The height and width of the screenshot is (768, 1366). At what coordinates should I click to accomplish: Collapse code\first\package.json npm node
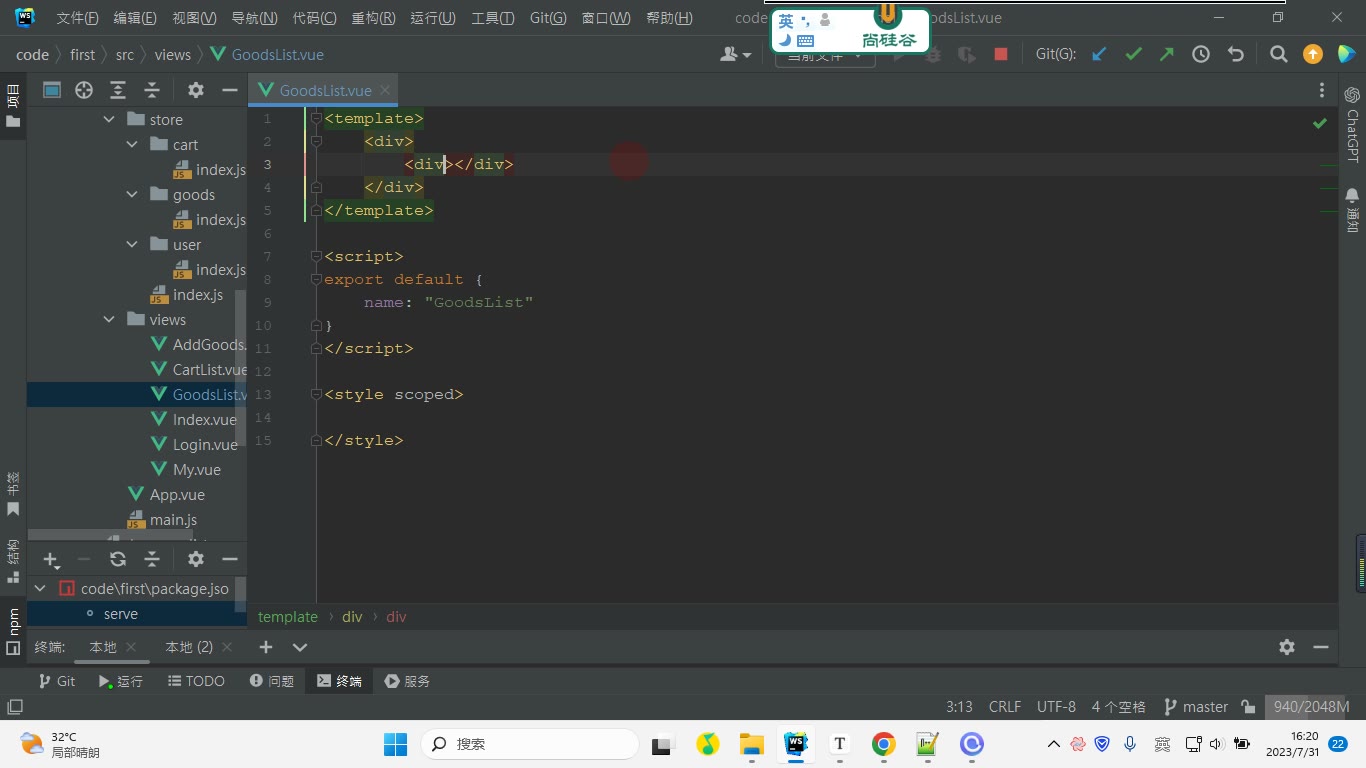pyautogui.click(x=40, y=589)
